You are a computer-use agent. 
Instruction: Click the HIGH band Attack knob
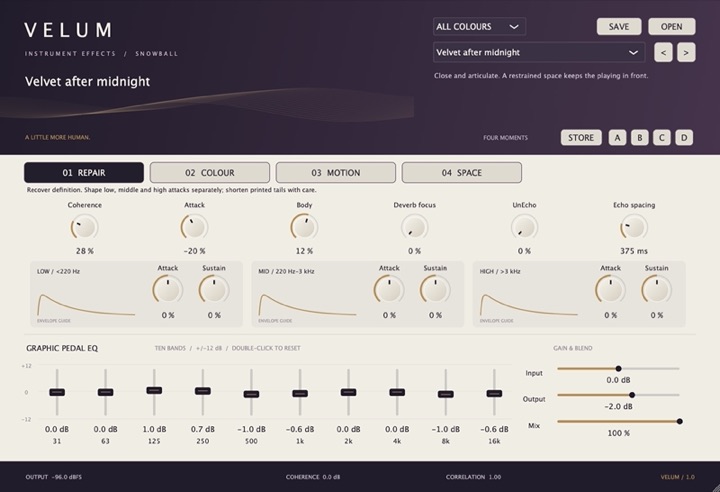pyautogui.click(x=610, y=290)
